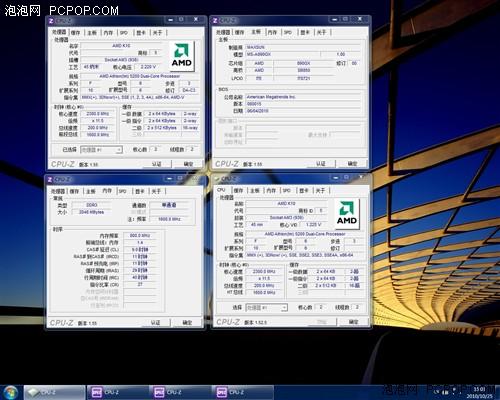The height and width of the screenshot is (400, 500).
Task: Select the 显卡 tab in the memory window
Action: click(140, 191)
